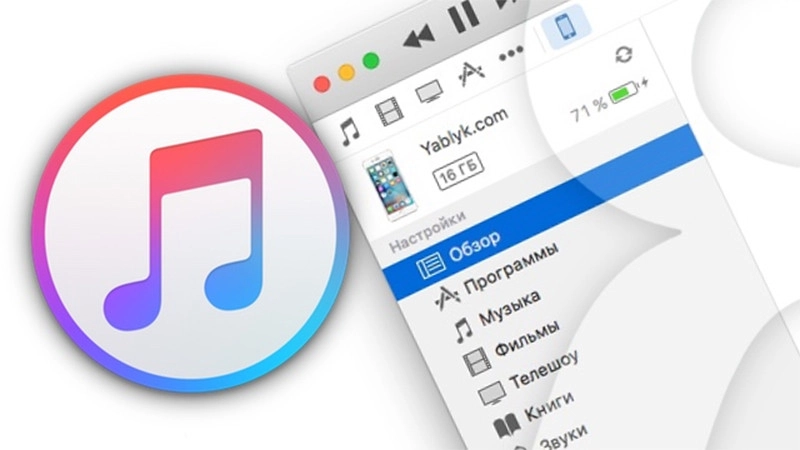Screen dimensions: 800x450
Task: Click the large iTunes logo
Action: click(190, 233)
